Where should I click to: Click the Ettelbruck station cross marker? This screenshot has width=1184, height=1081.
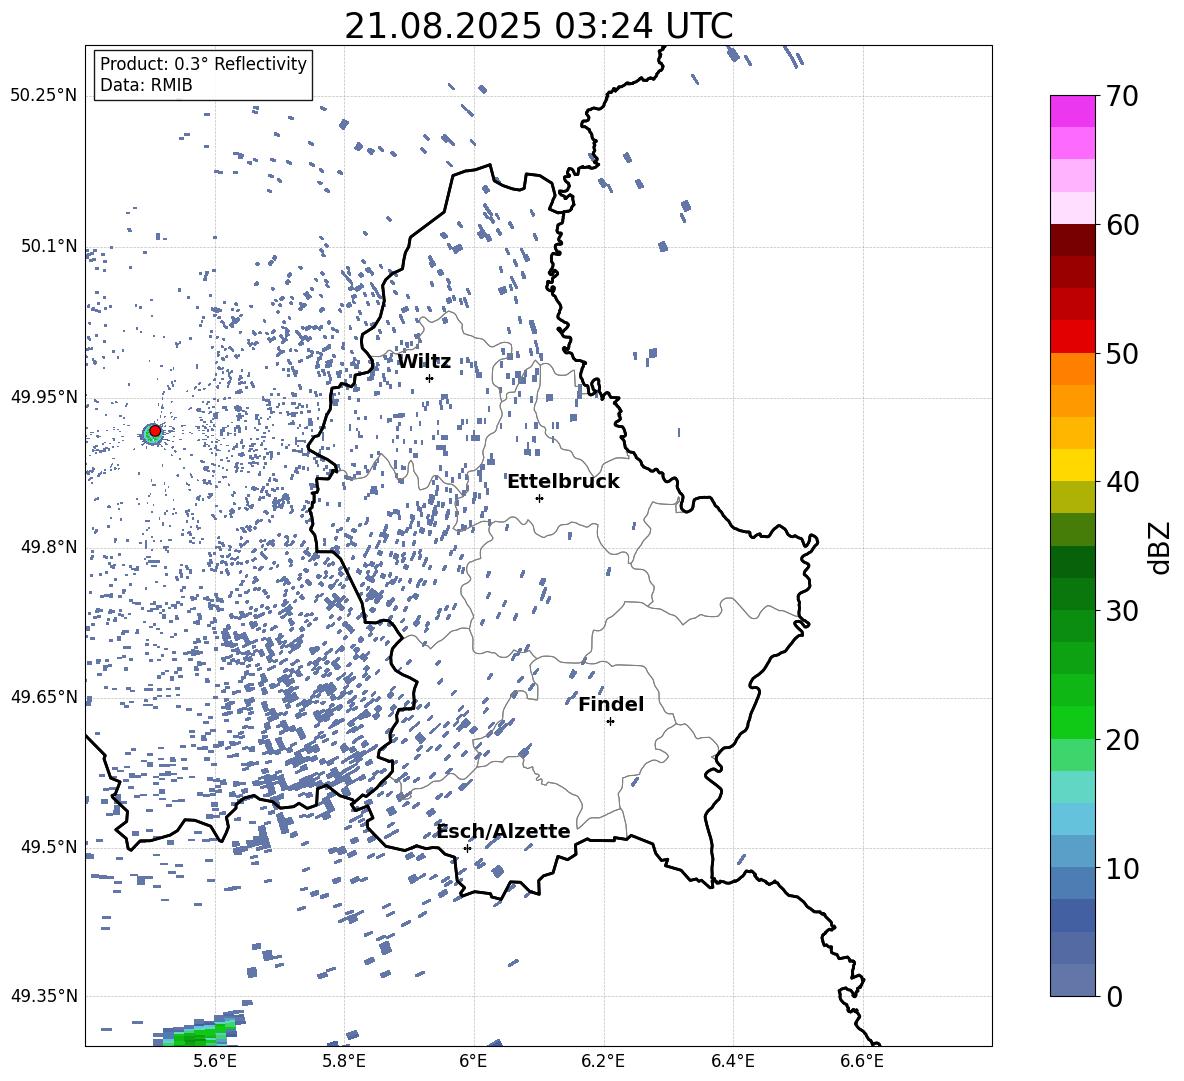click(539, 498)
